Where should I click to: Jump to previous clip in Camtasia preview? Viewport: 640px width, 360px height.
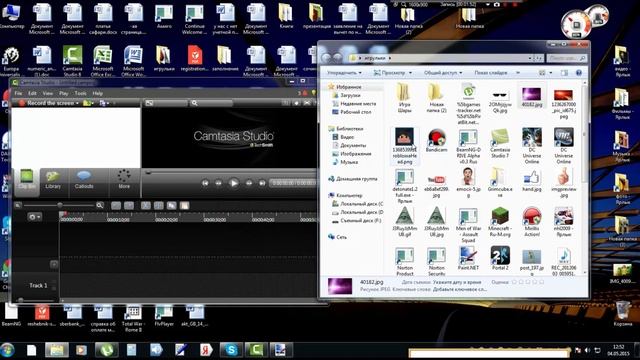pyautogui.click(x=205, y=183)
